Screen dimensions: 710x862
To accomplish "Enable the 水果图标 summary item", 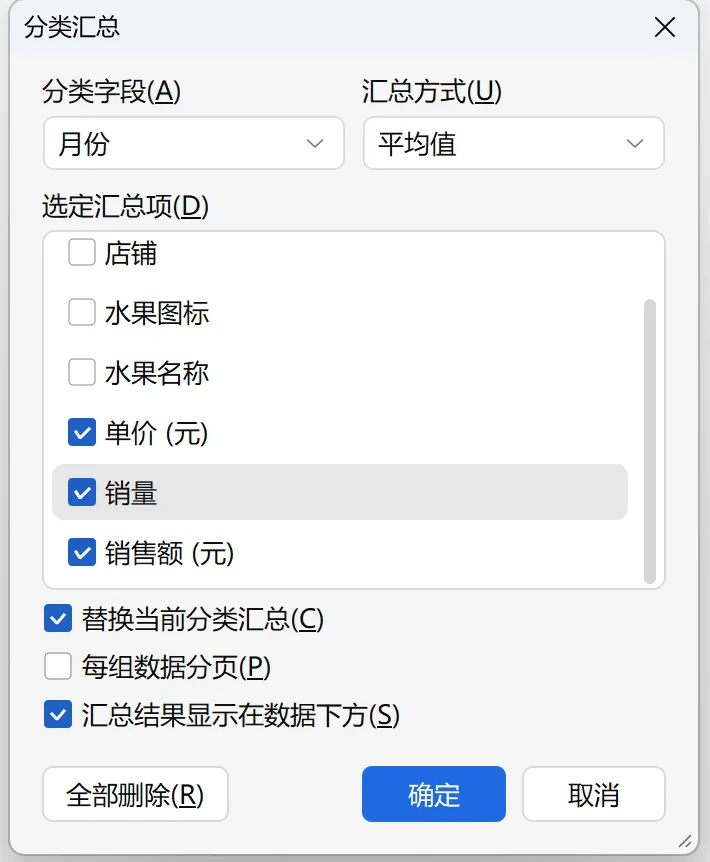I will coord(82,313).
